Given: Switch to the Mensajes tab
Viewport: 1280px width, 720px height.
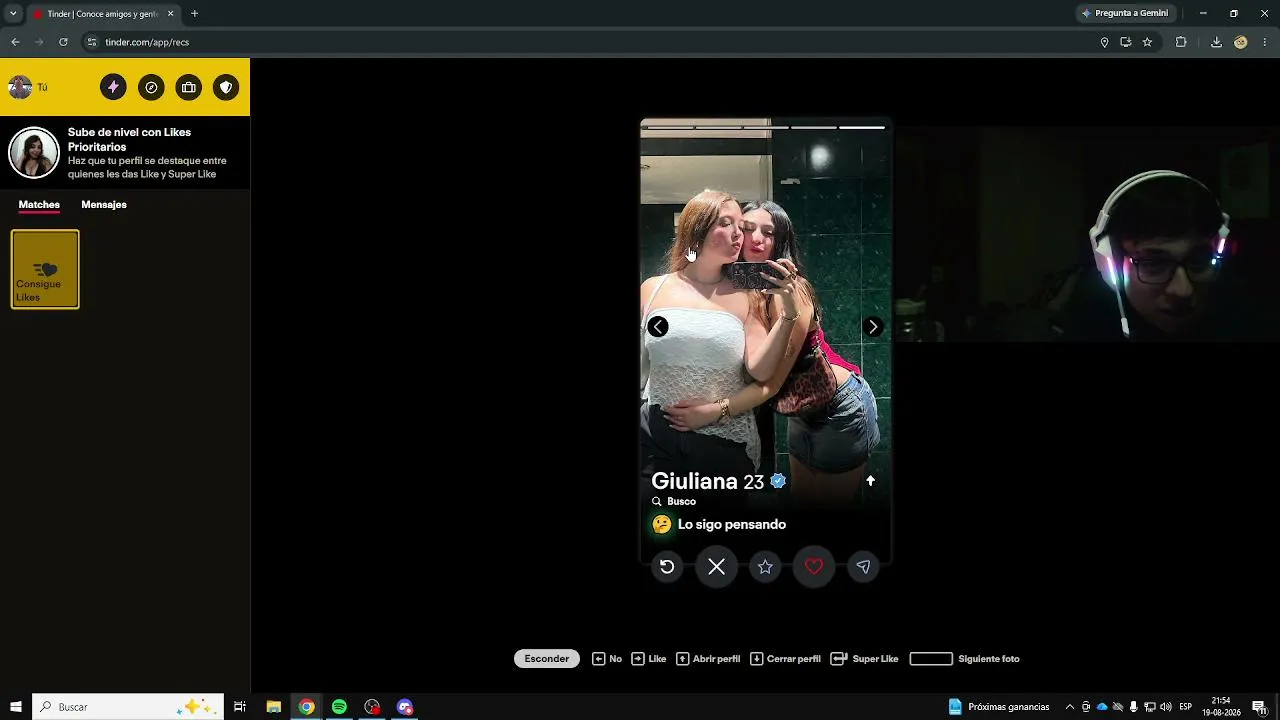Looking at the screenshot, I should click(x=104, y=205).
